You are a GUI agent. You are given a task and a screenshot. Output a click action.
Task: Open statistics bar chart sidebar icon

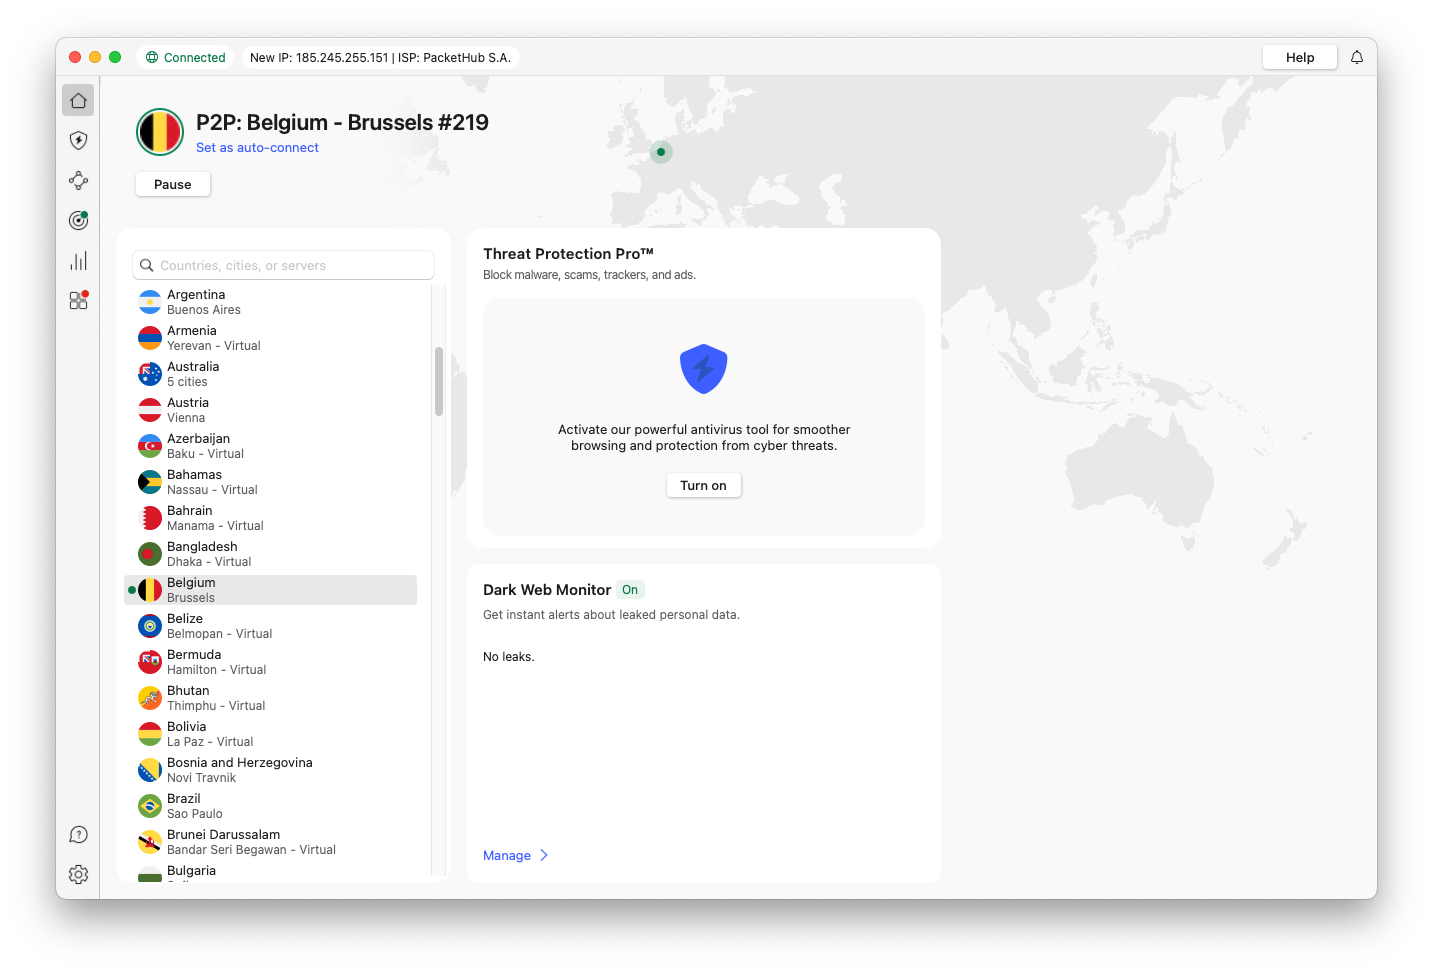(78, 261)
